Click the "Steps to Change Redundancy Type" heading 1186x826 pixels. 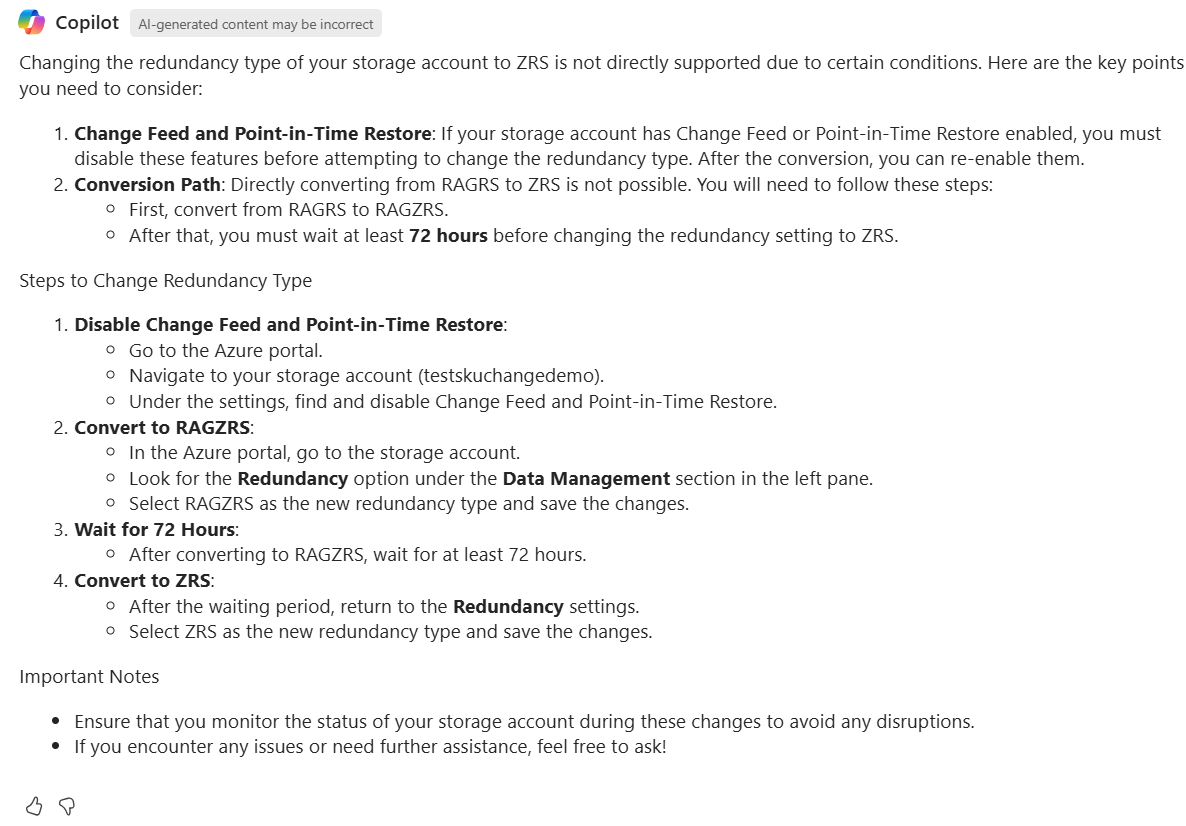coord(165,280)
